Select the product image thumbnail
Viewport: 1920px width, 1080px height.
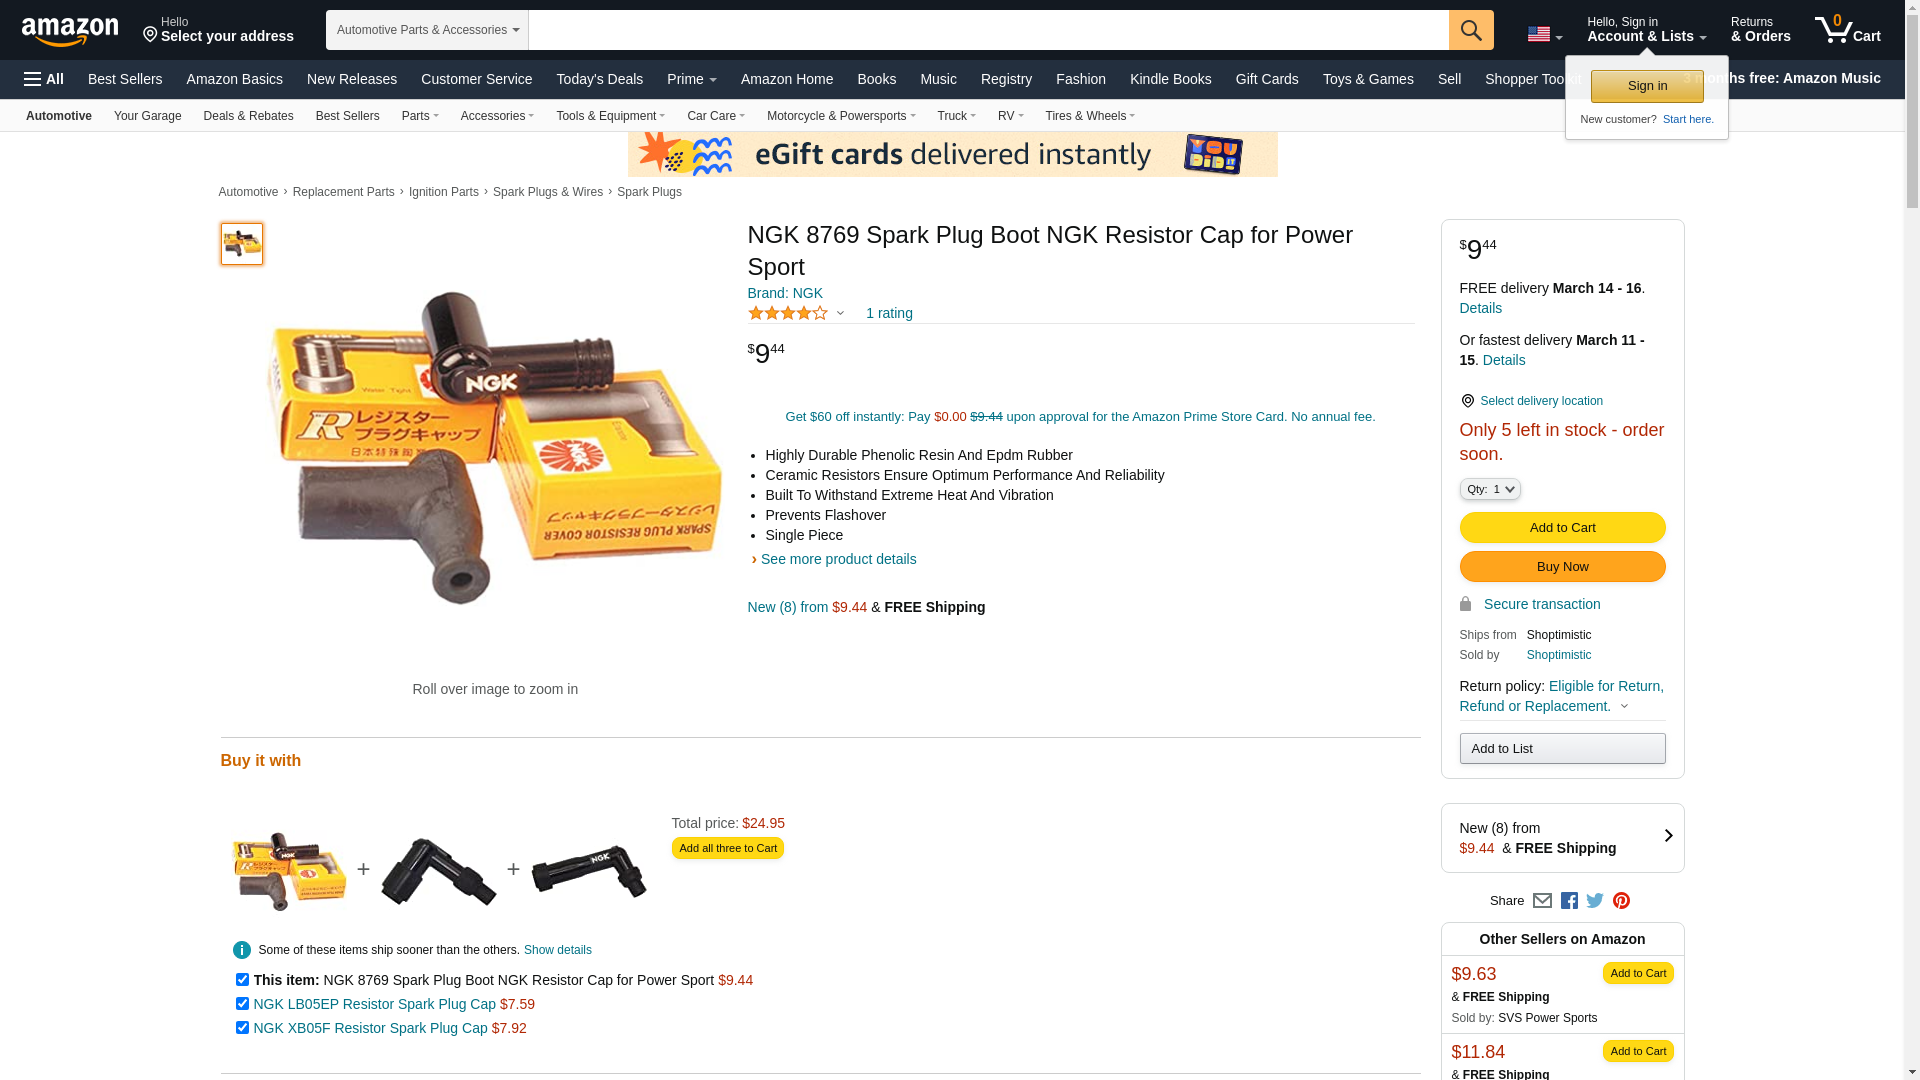click(242, 244)
